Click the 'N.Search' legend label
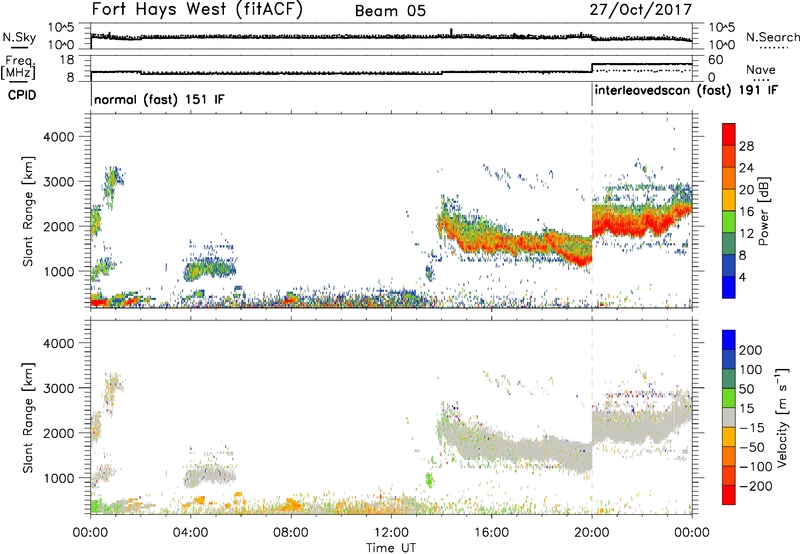 pyautogui.click(x=772, y=37)
